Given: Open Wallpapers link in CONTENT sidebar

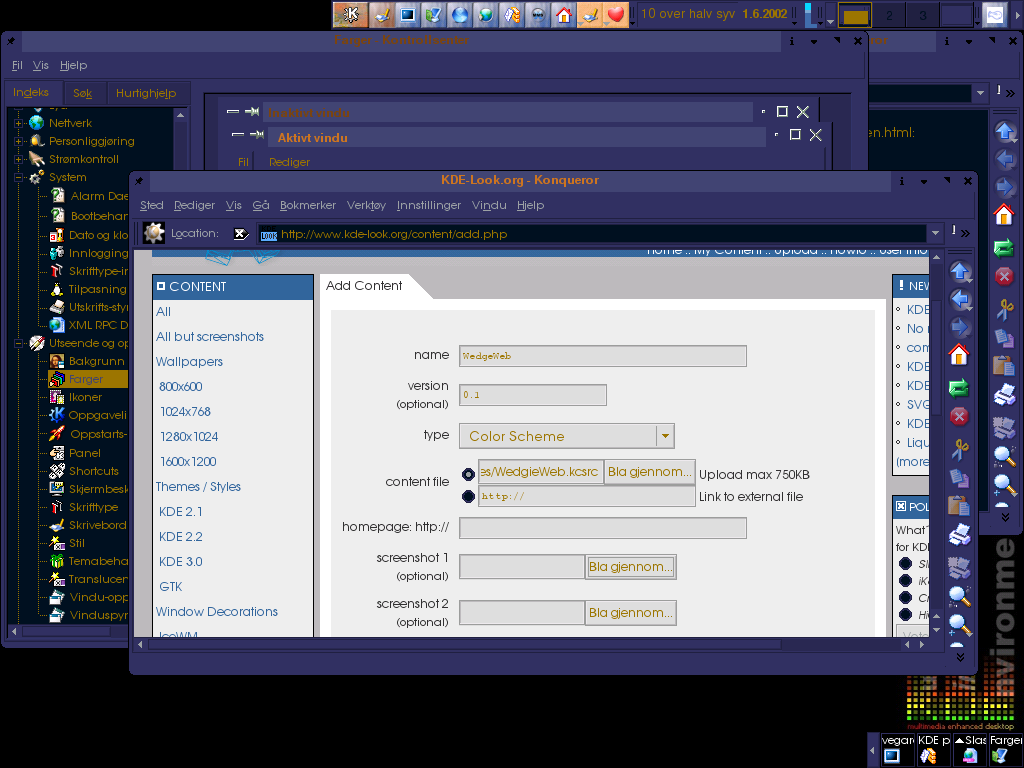Looking at the screenshot, I should tap(189, 361).
